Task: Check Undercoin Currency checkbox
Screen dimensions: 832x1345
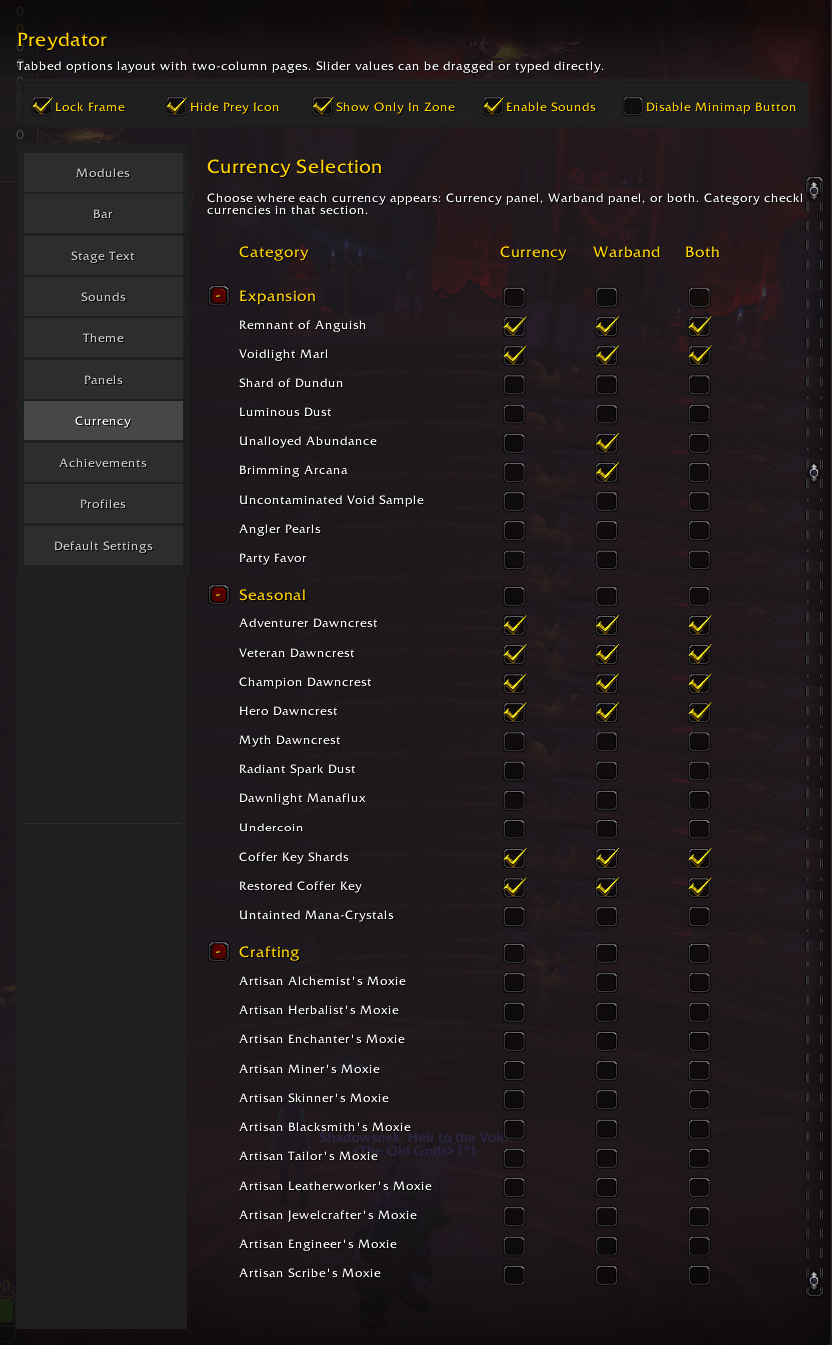Action: pos(514,828)
